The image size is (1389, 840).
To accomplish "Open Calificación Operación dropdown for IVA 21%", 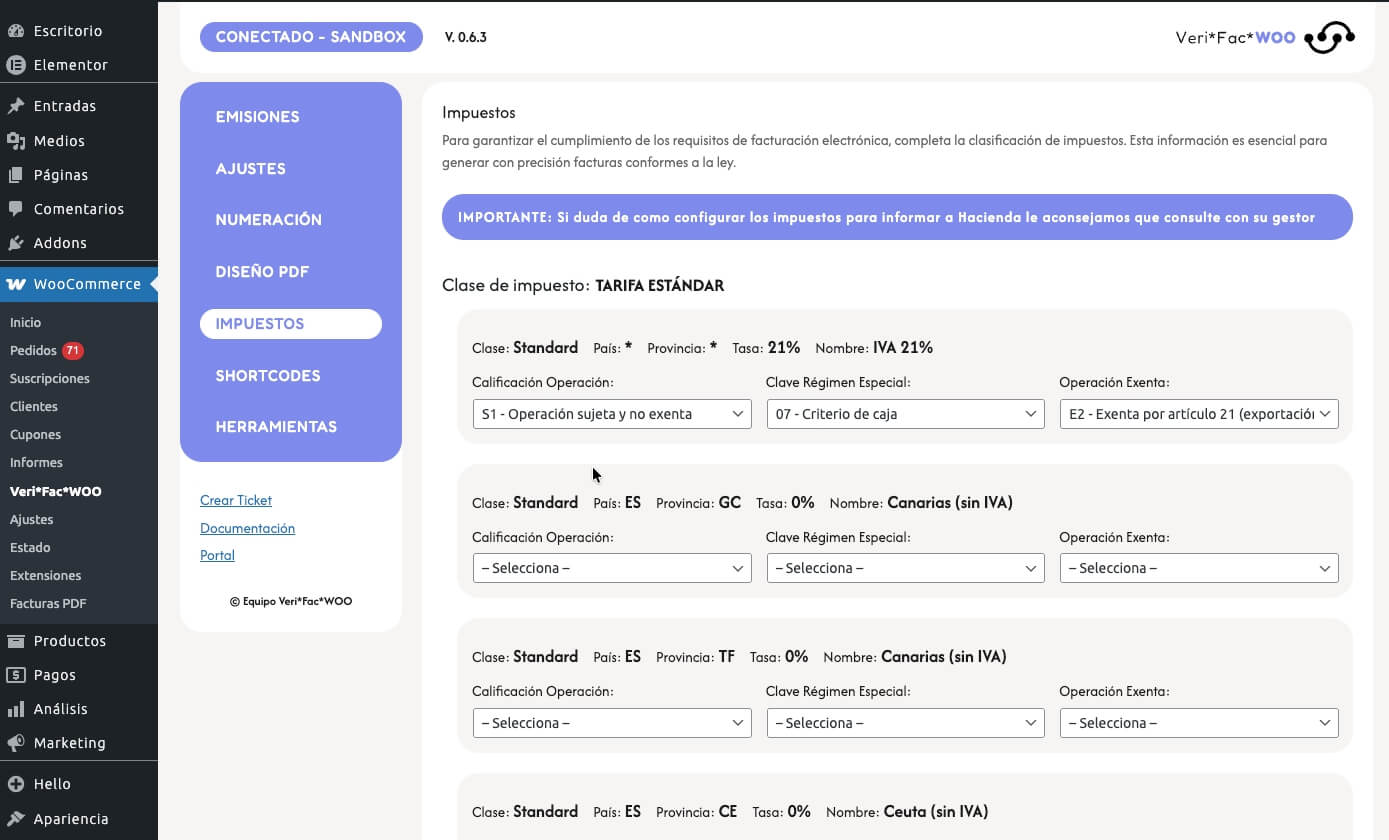I will click(612, 414).
